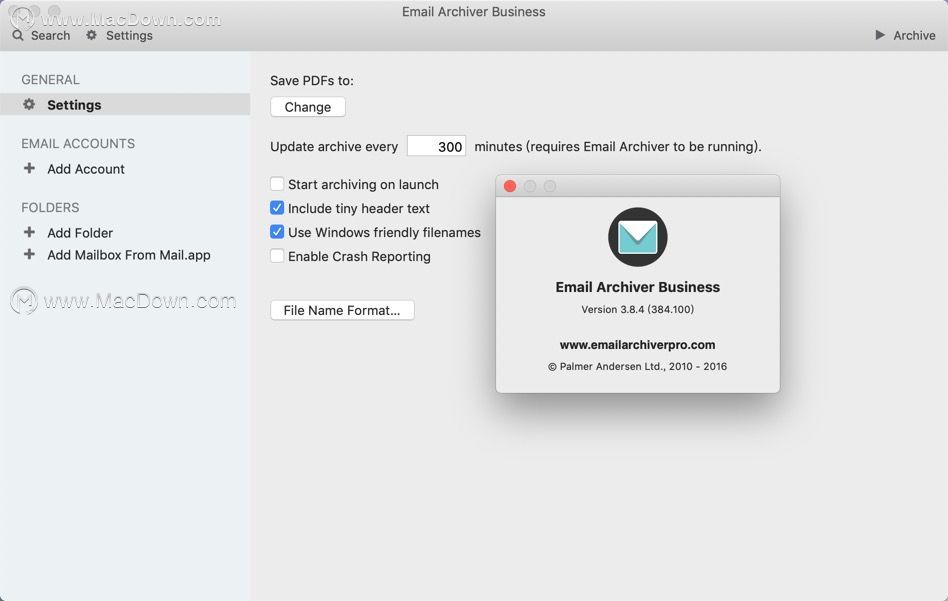948x601 pixels.
Task: Select the Settings gear in sidebar
Action: point(29,105)
